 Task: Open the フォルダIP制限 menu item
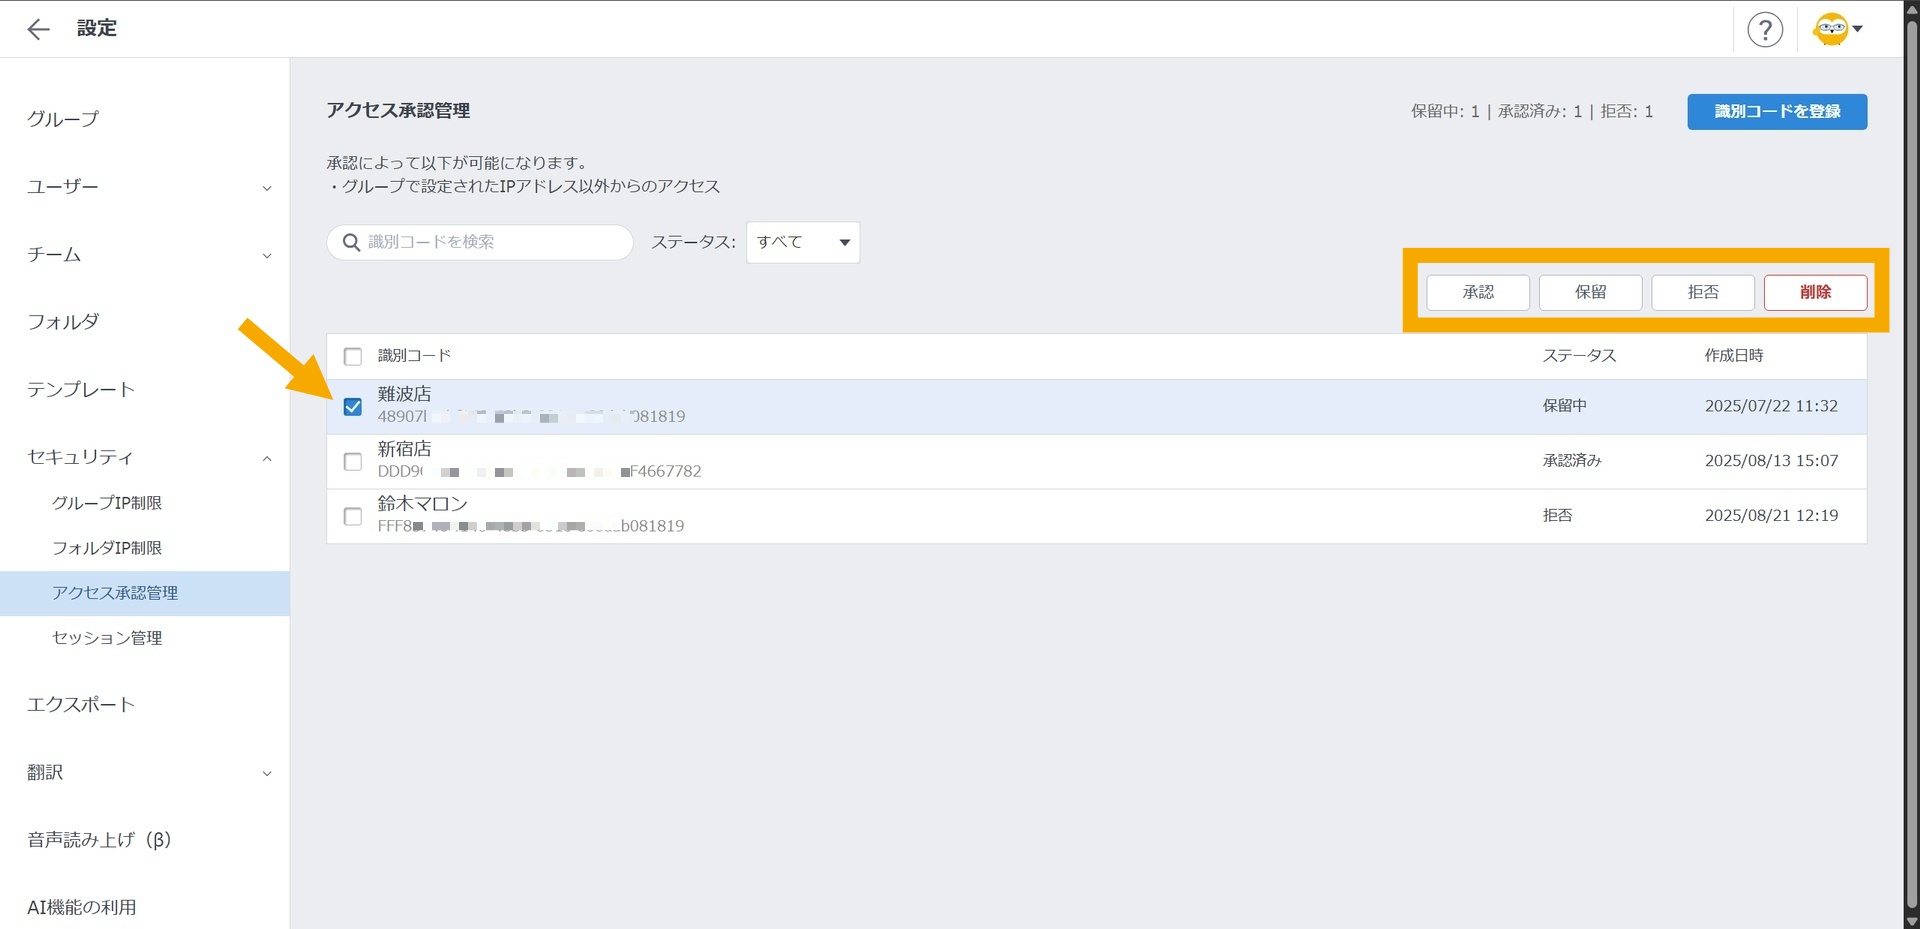coord(107,548)
